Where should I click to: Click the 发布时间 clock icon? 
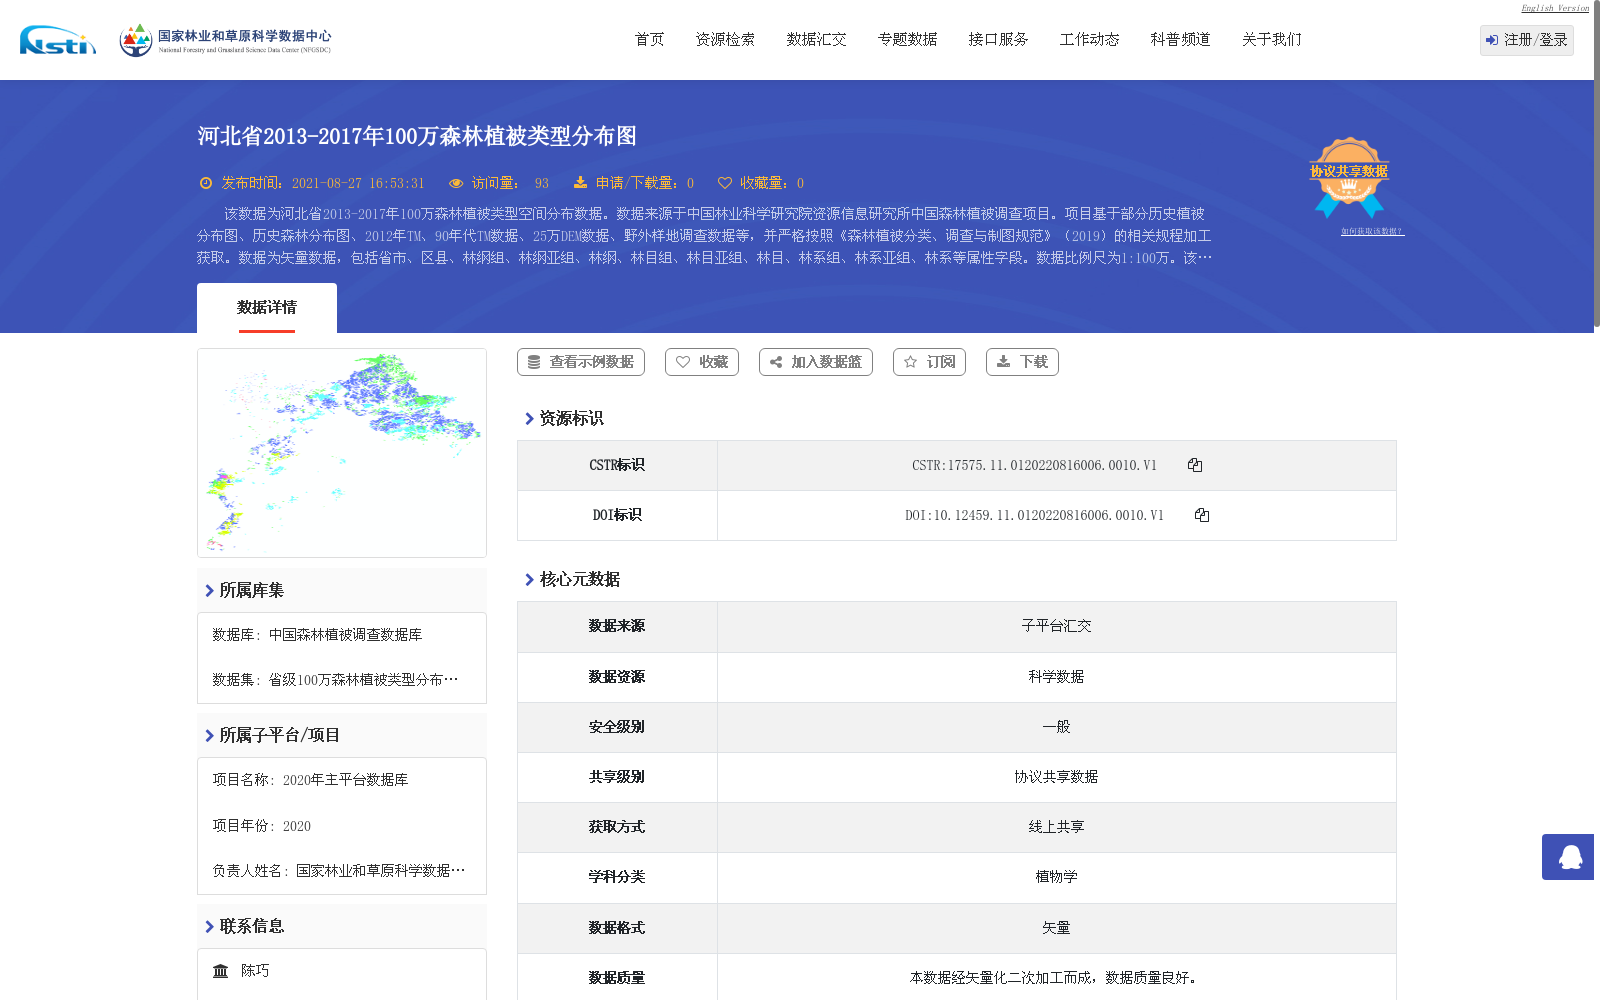tap(206, 183)
